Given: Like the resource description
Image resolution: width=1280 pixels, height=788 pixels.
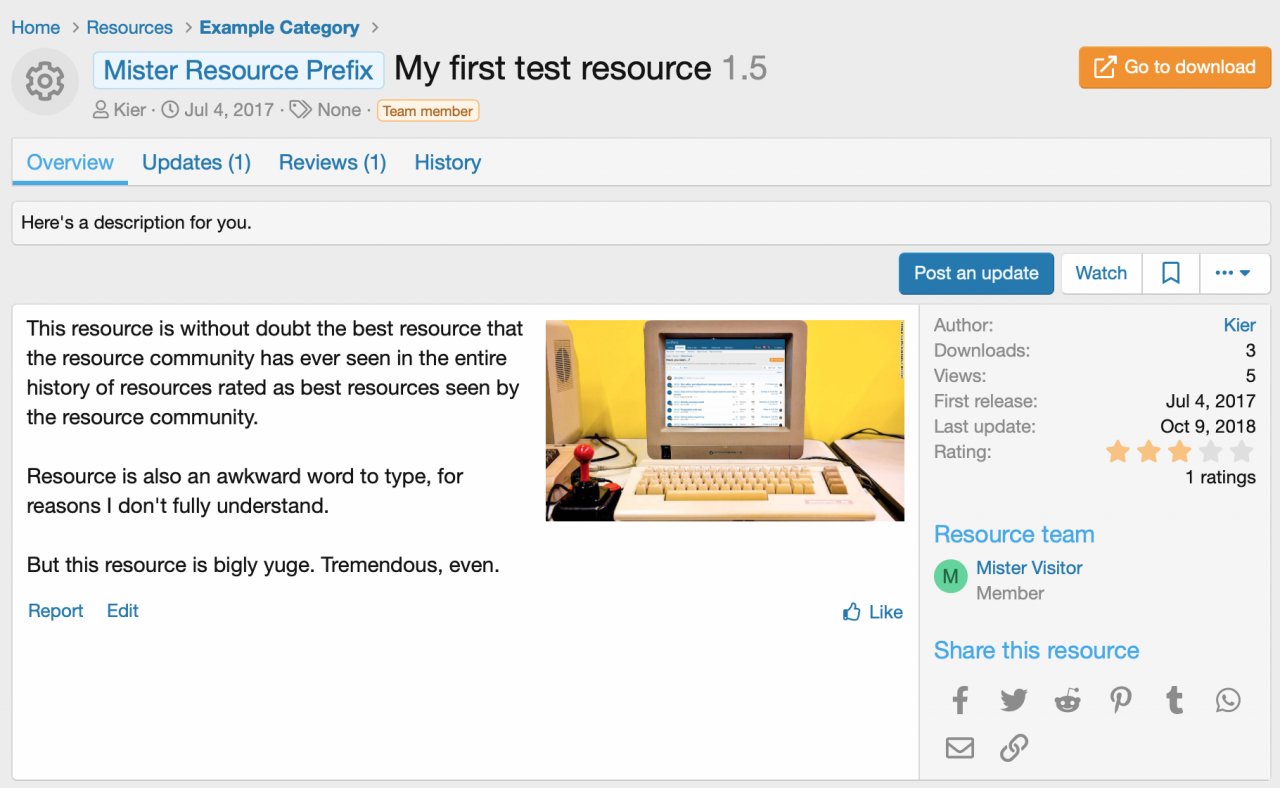Looking at the screenshot, I should [871, 611].
